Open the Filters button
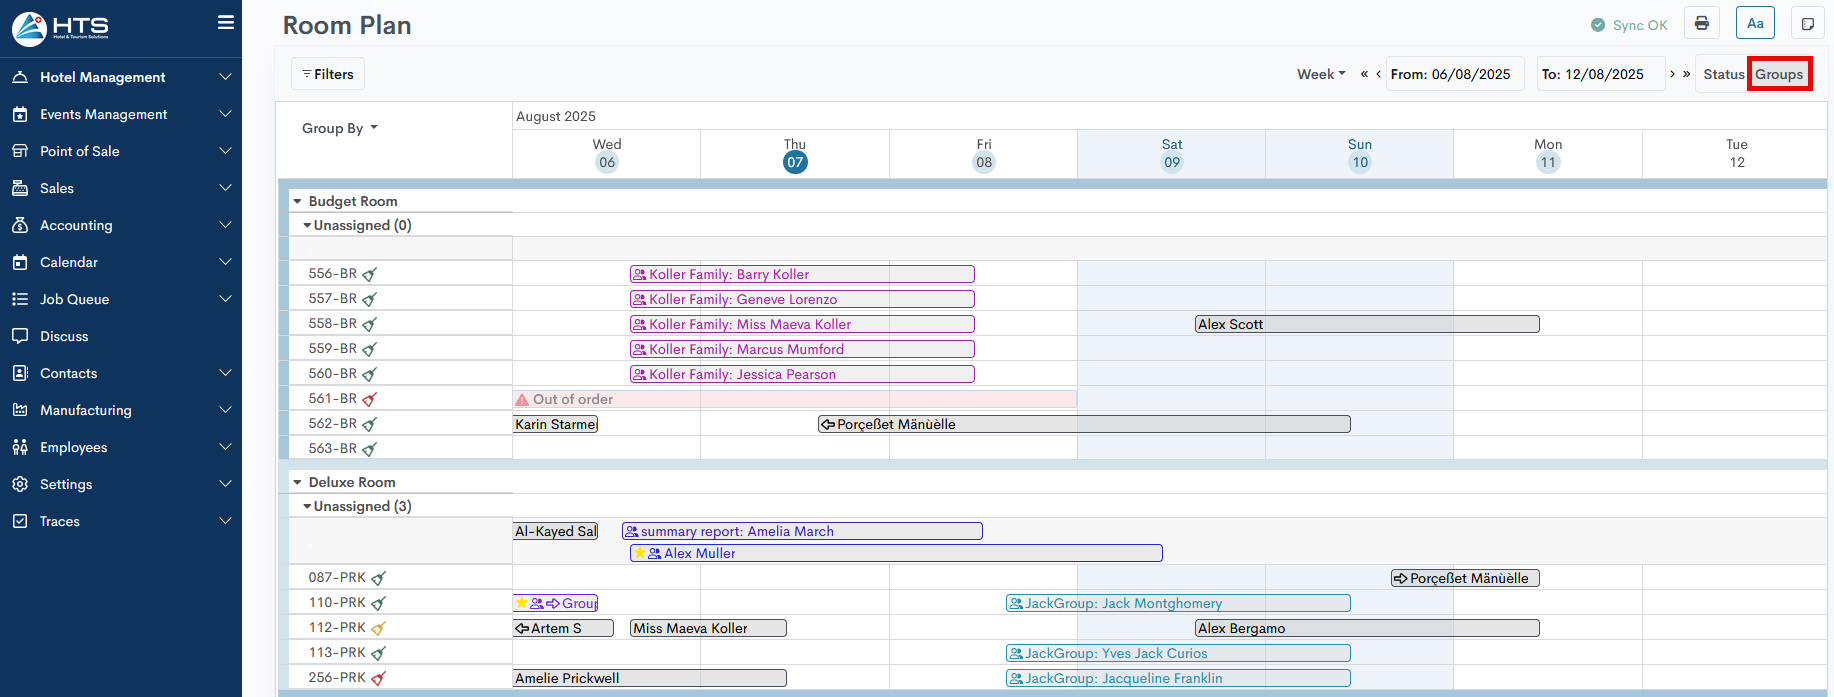The height and width of the screenshot is (697, 1834). coord(328,74)
